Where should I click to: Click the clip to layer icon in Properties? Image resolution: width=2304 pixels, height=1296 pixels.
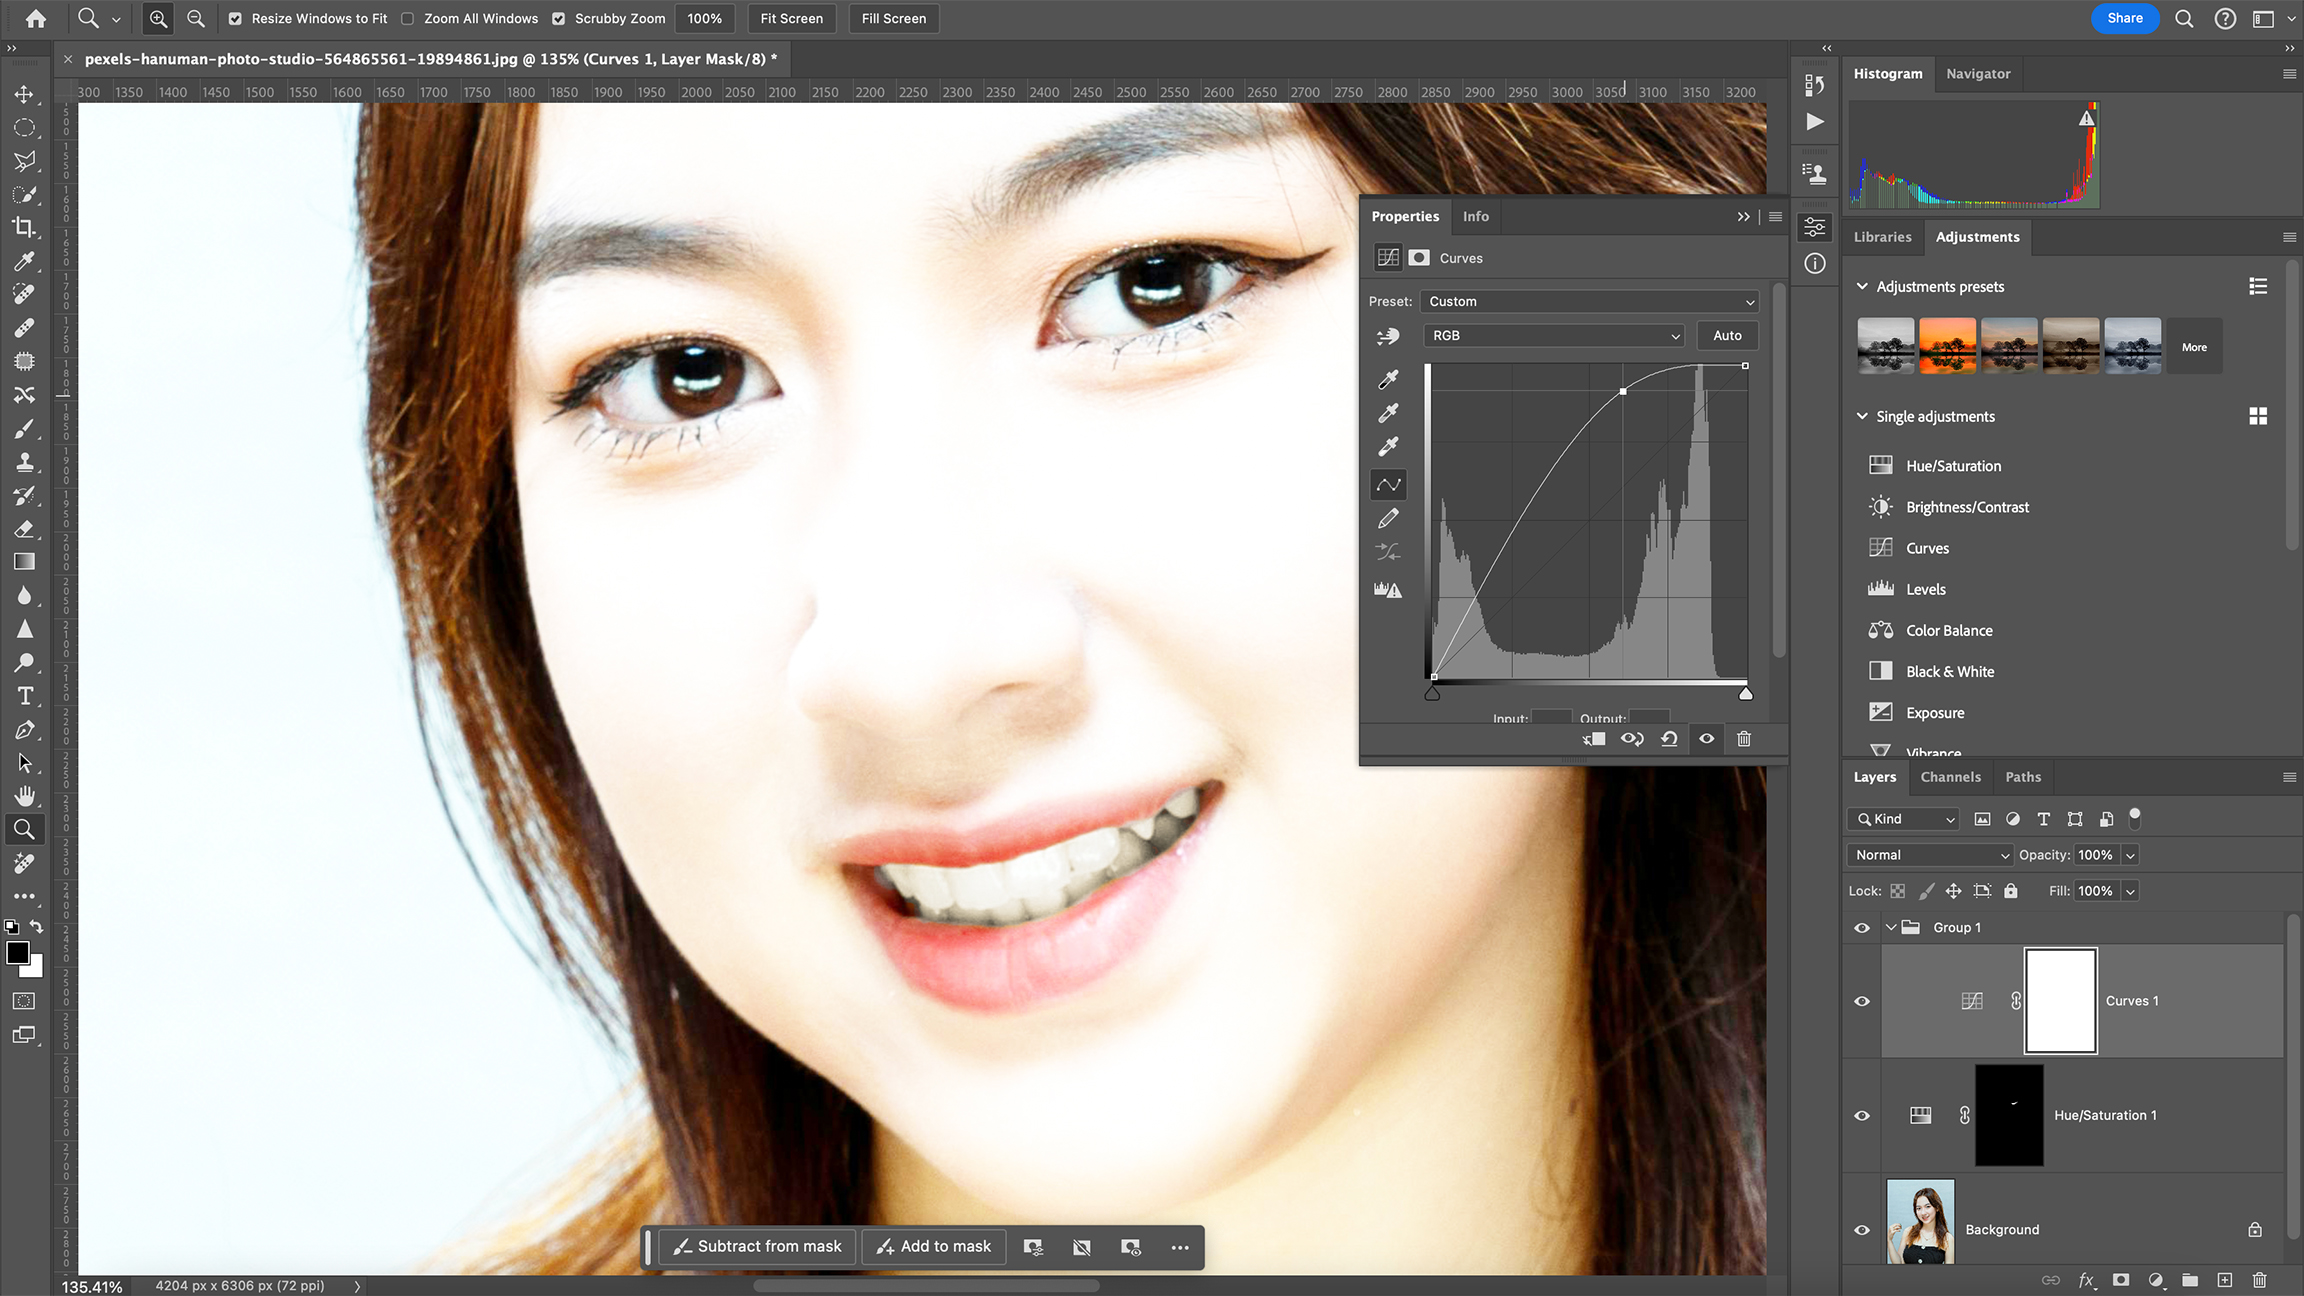click(x=1594, y=739)
